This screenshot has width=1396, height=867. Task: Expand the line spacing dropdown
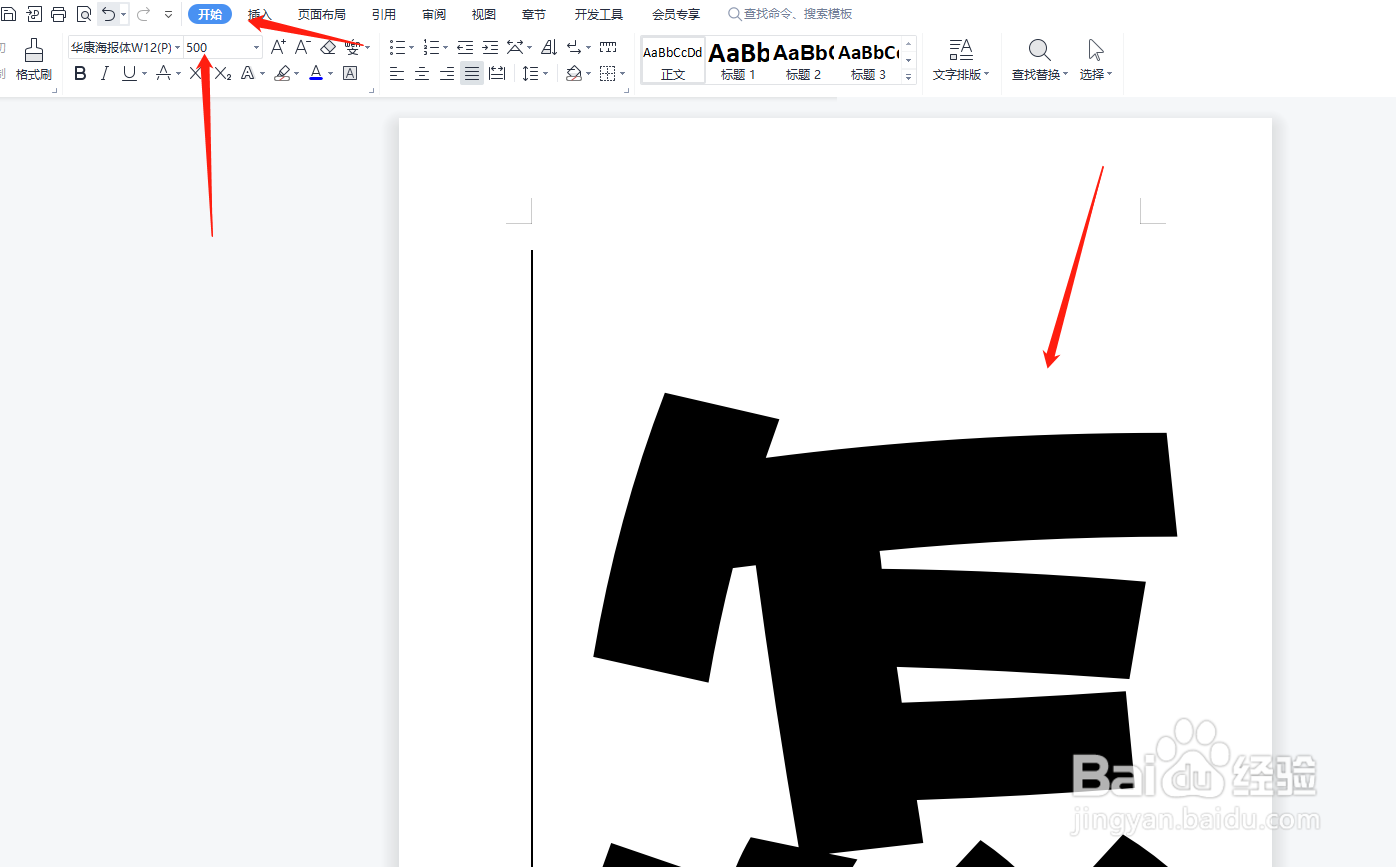coord(544,72)
